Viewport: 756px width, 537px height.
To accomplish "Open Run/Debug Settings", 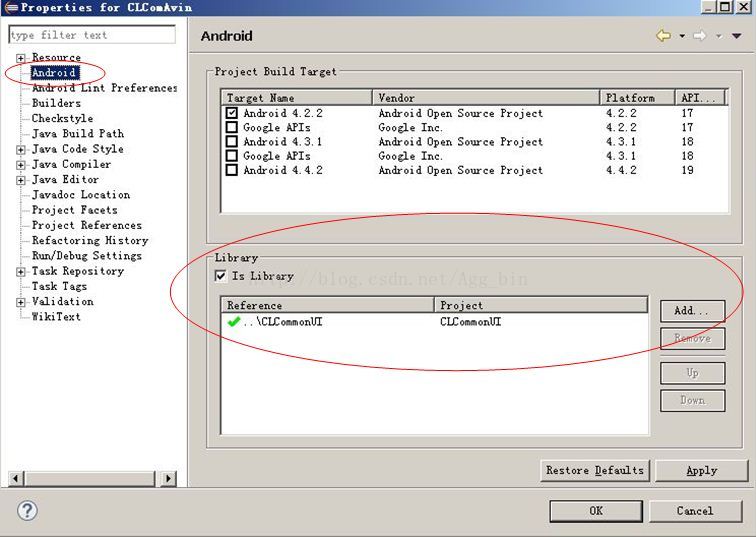I will click(87, 256).
